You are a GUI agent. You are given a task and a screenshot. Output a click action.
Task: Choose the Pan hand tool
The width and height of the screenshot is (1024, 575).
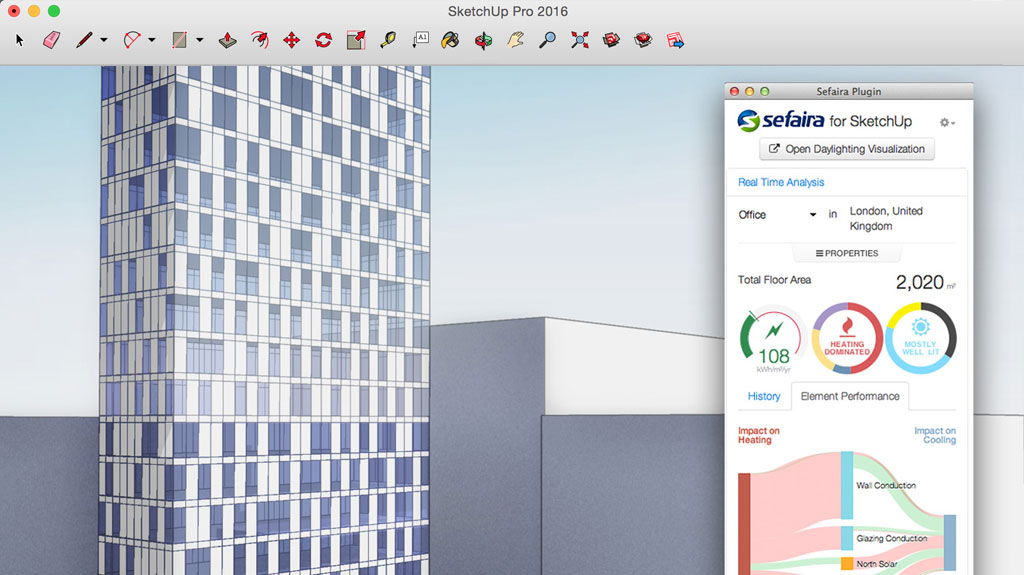516,41
